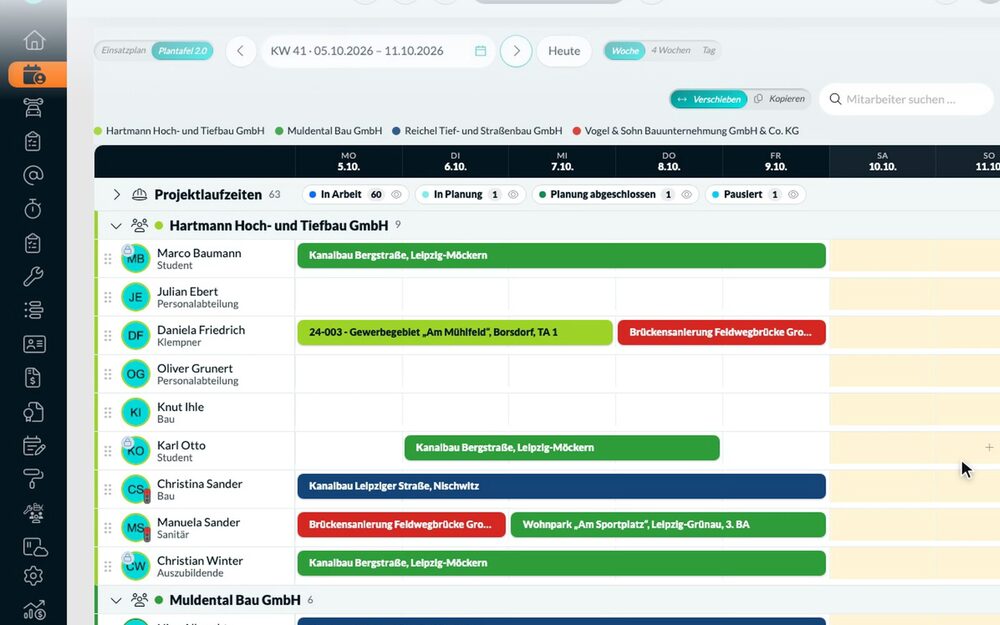Open the home icon in sidebar

(34, 40)
